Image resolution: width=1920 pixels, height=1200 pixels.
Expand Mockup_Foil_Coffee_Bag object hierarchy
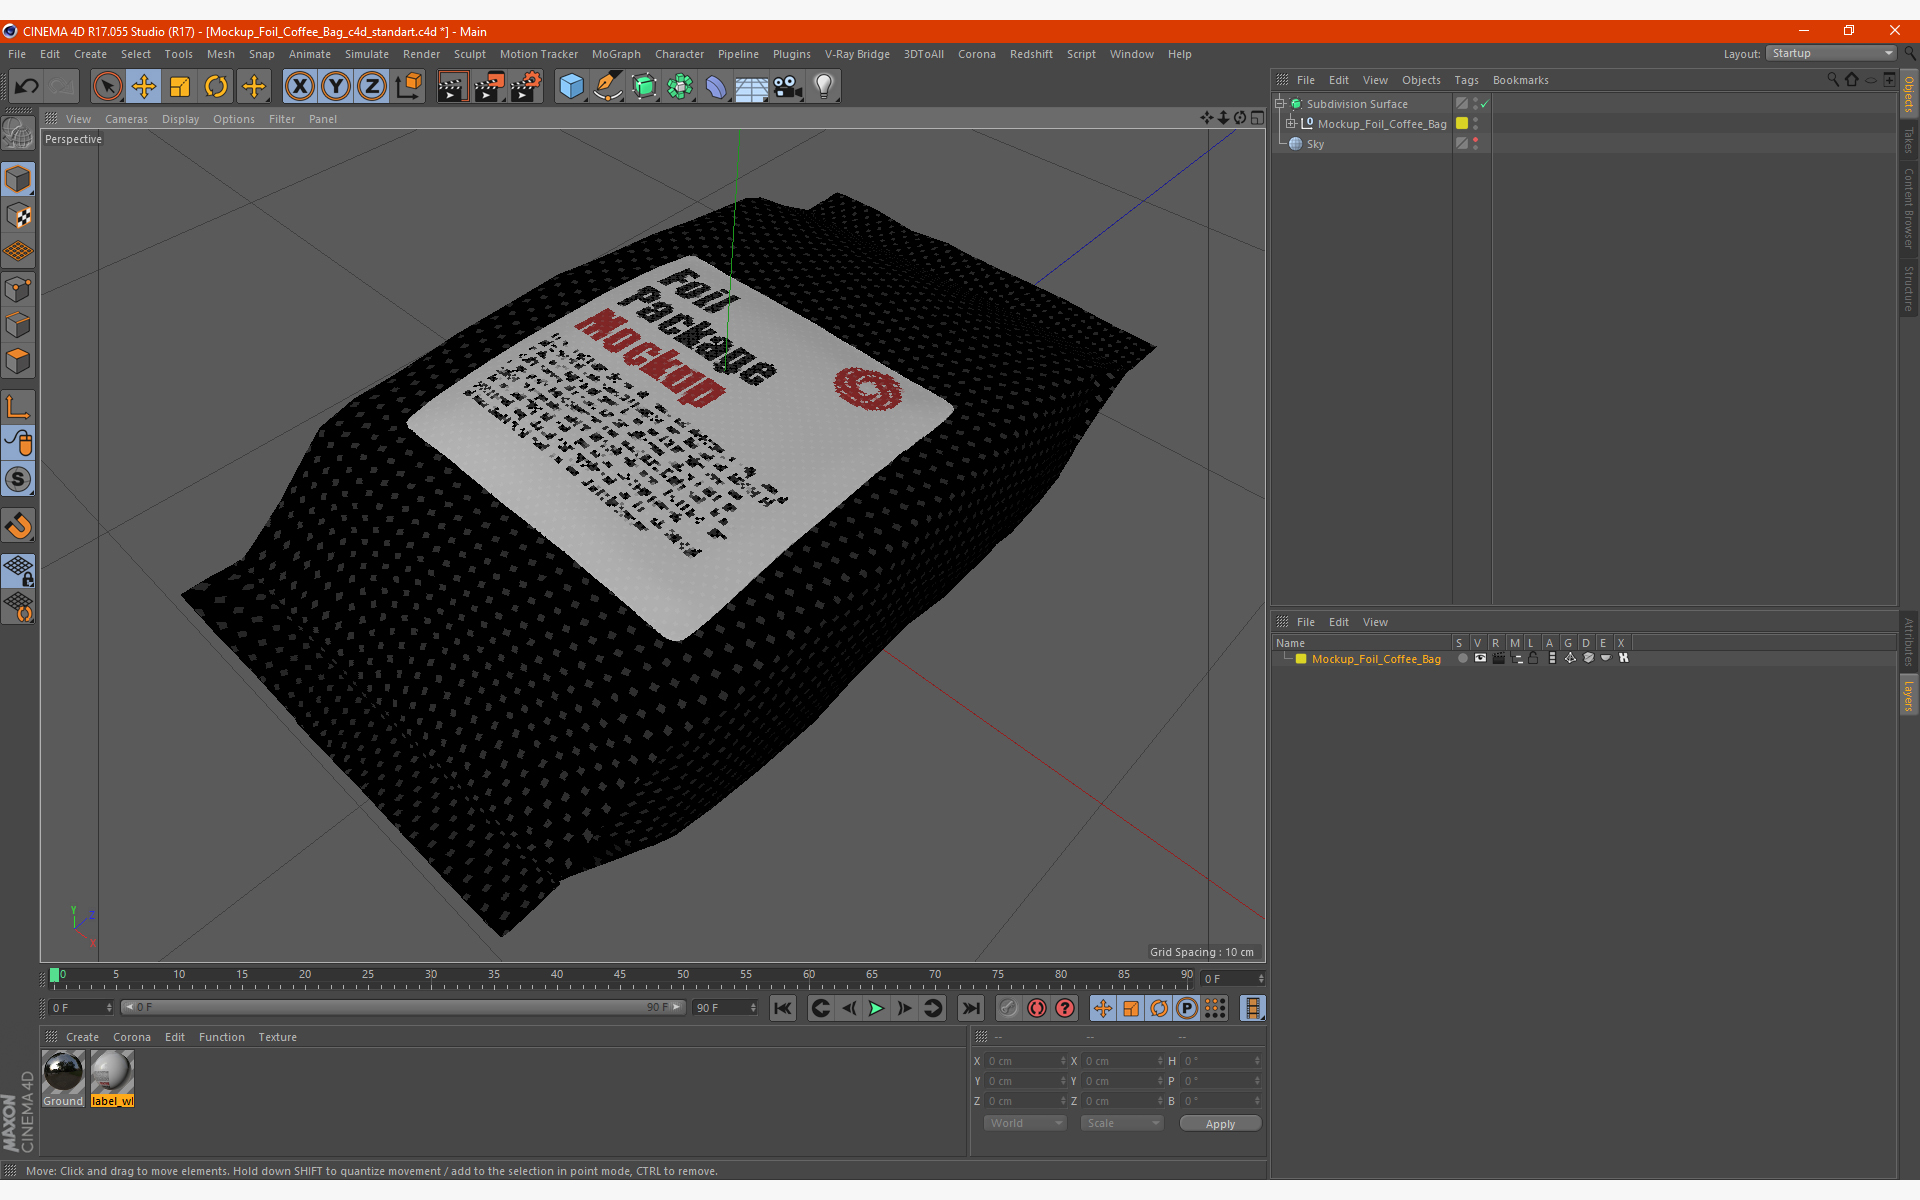(1290, 123)
